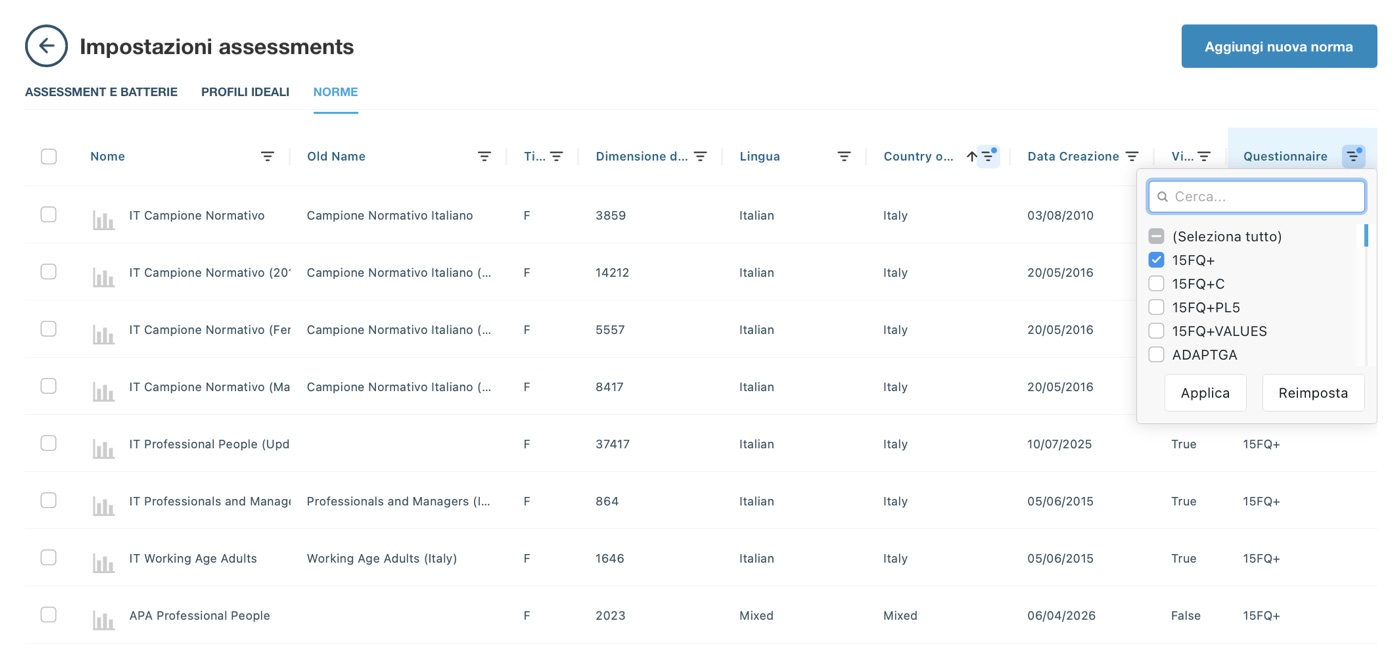Sort by the Country column header
The image size is (1400, 664).
pos(918,156)
